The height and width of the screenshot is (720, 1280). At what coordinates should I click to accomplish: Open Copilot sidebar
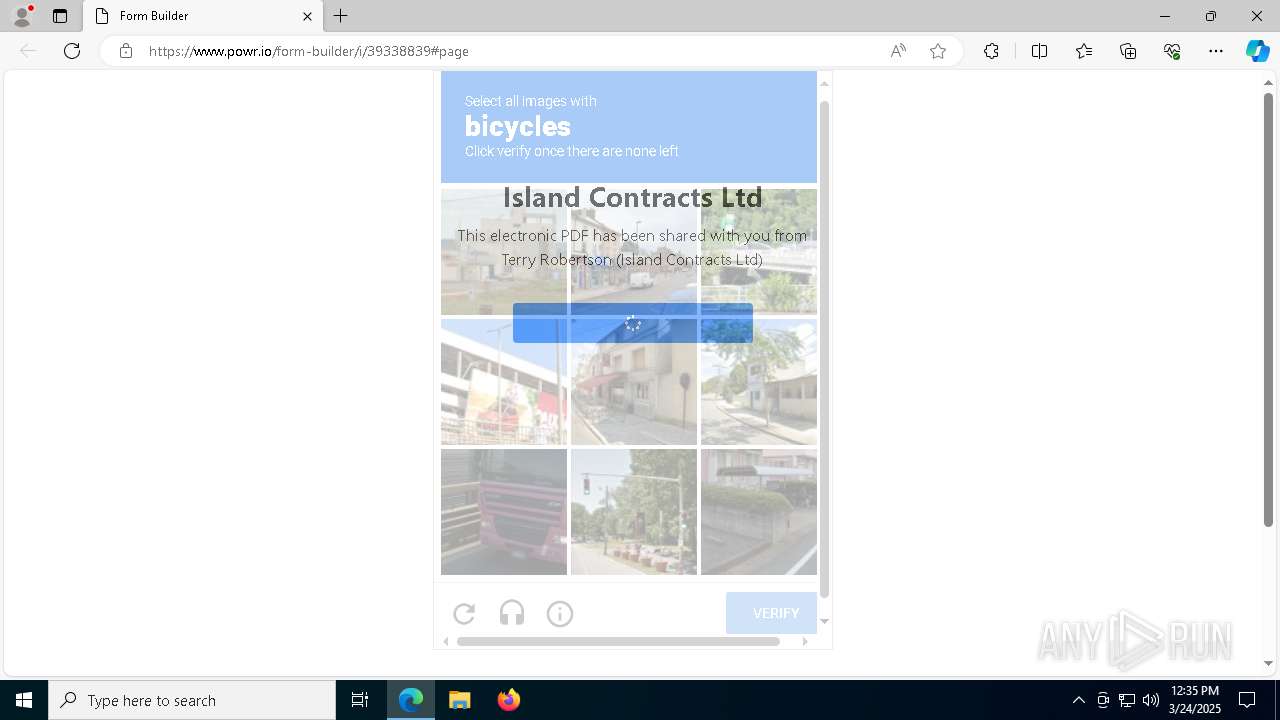[1257, 51]
